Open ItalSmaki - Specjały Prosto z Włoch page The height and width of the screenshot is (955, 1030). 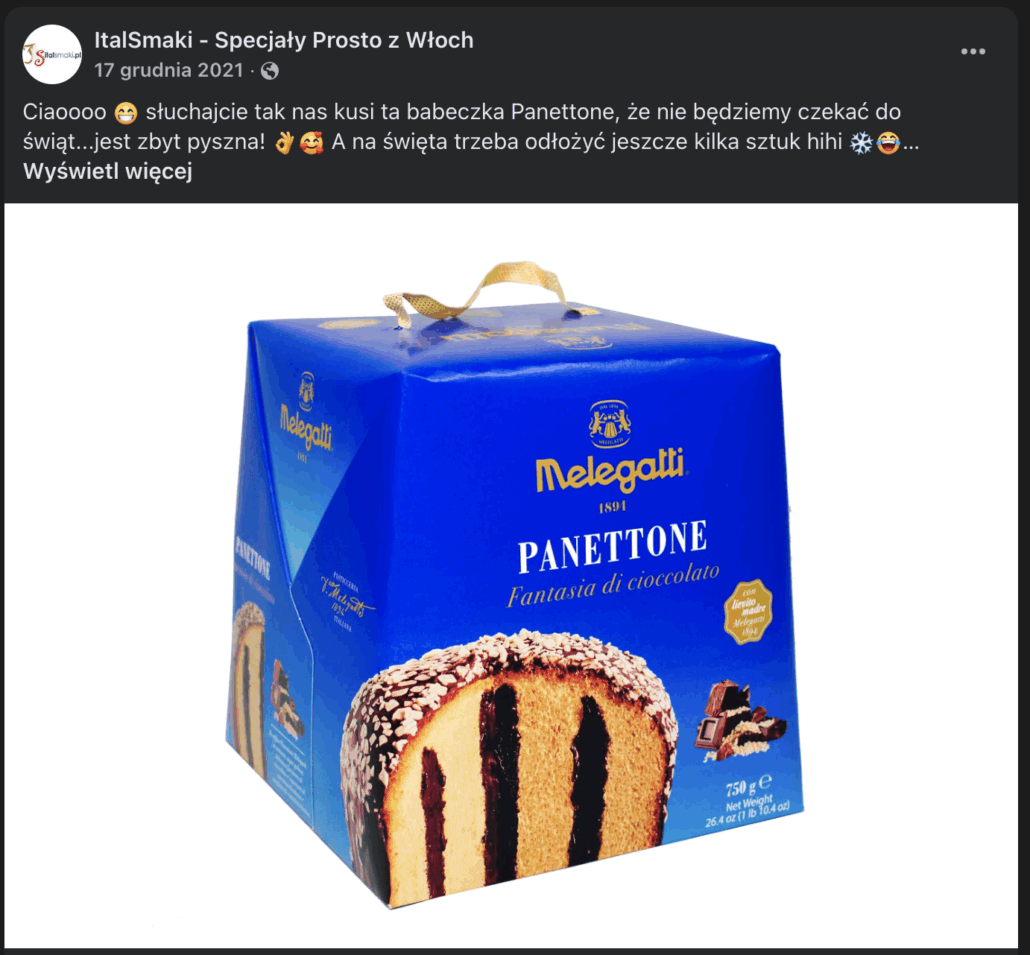coord(284,40)
